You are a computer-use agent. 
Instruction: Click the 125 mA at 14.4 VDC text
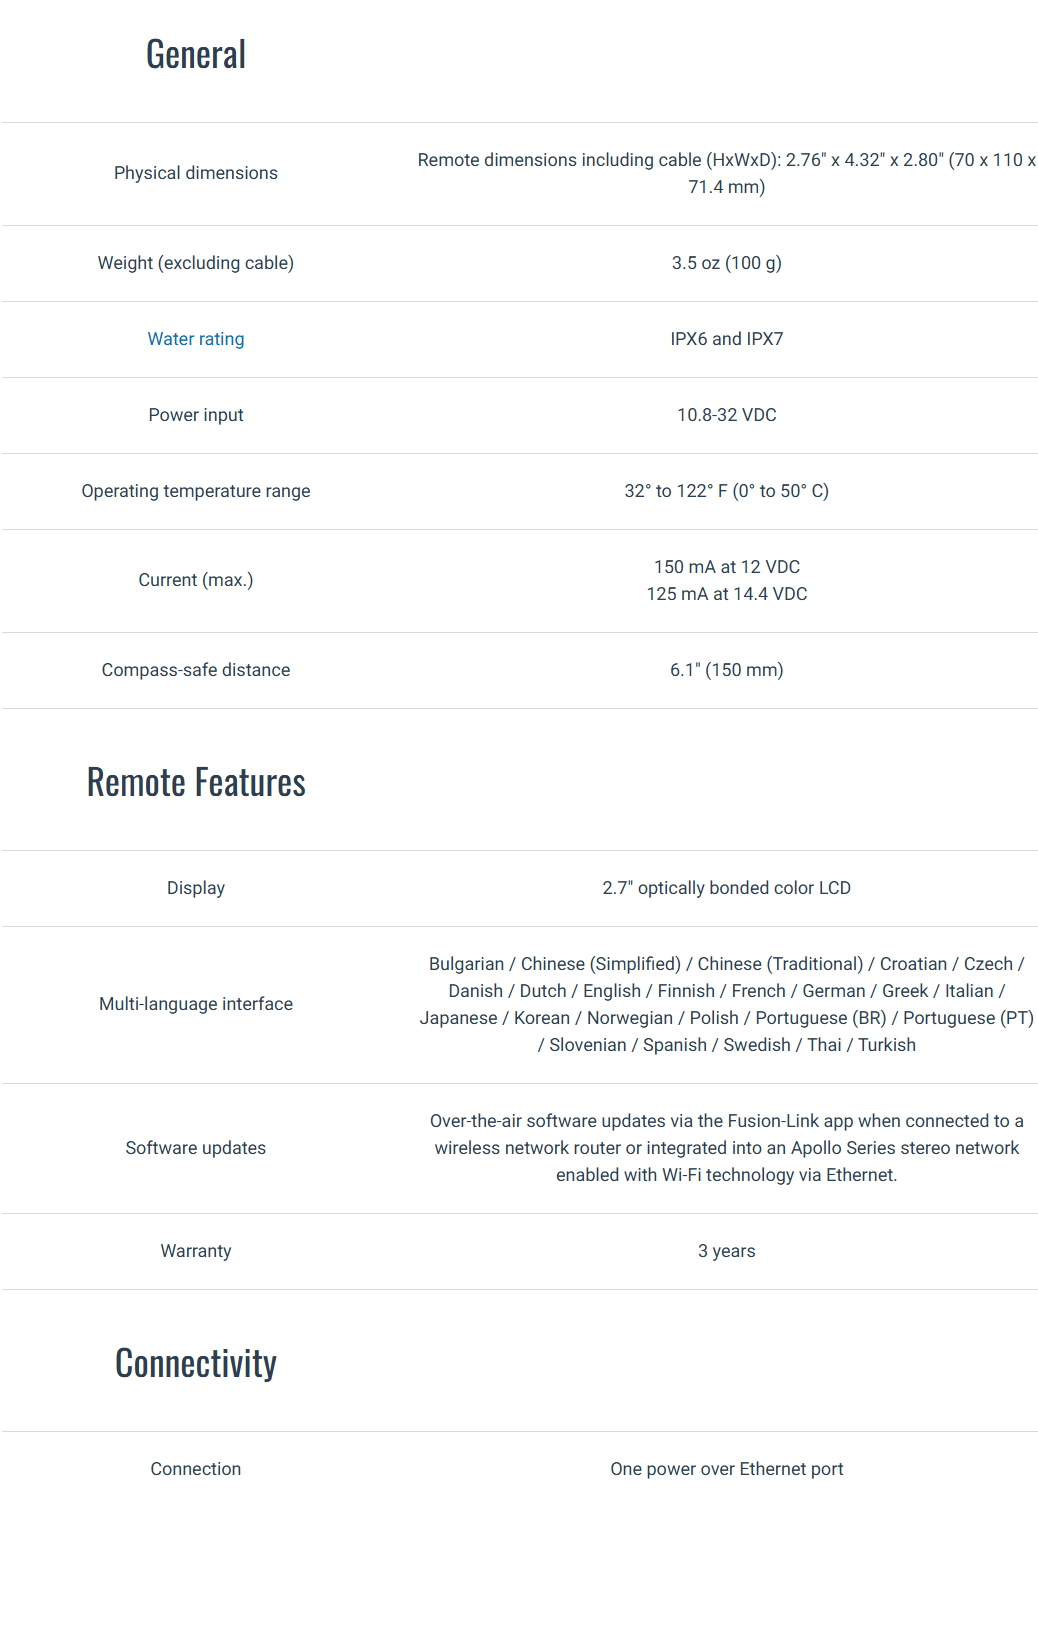tap(726, 594)
